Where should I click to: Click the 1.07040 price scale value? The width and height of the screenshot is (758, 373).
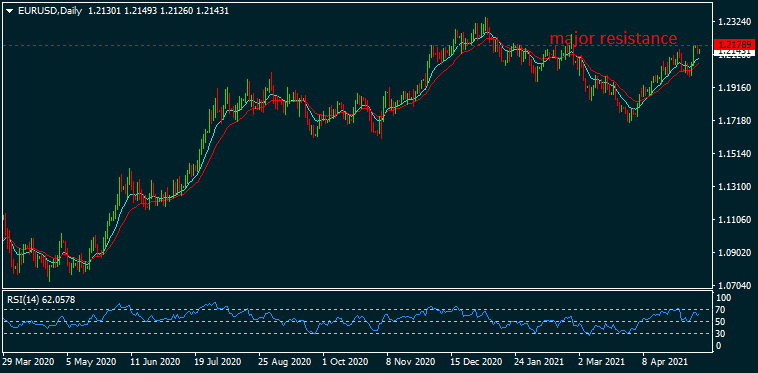point(735,285)
